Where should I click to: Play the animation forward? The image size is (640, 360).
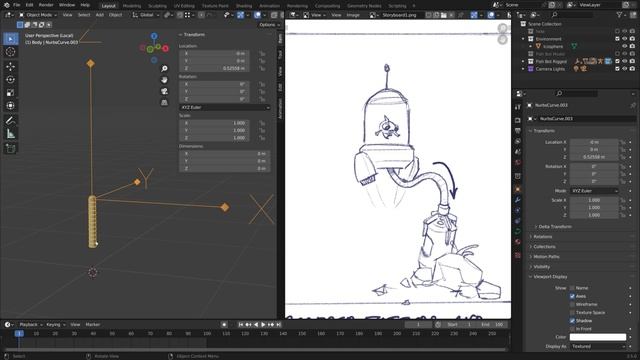coord(263,324)
